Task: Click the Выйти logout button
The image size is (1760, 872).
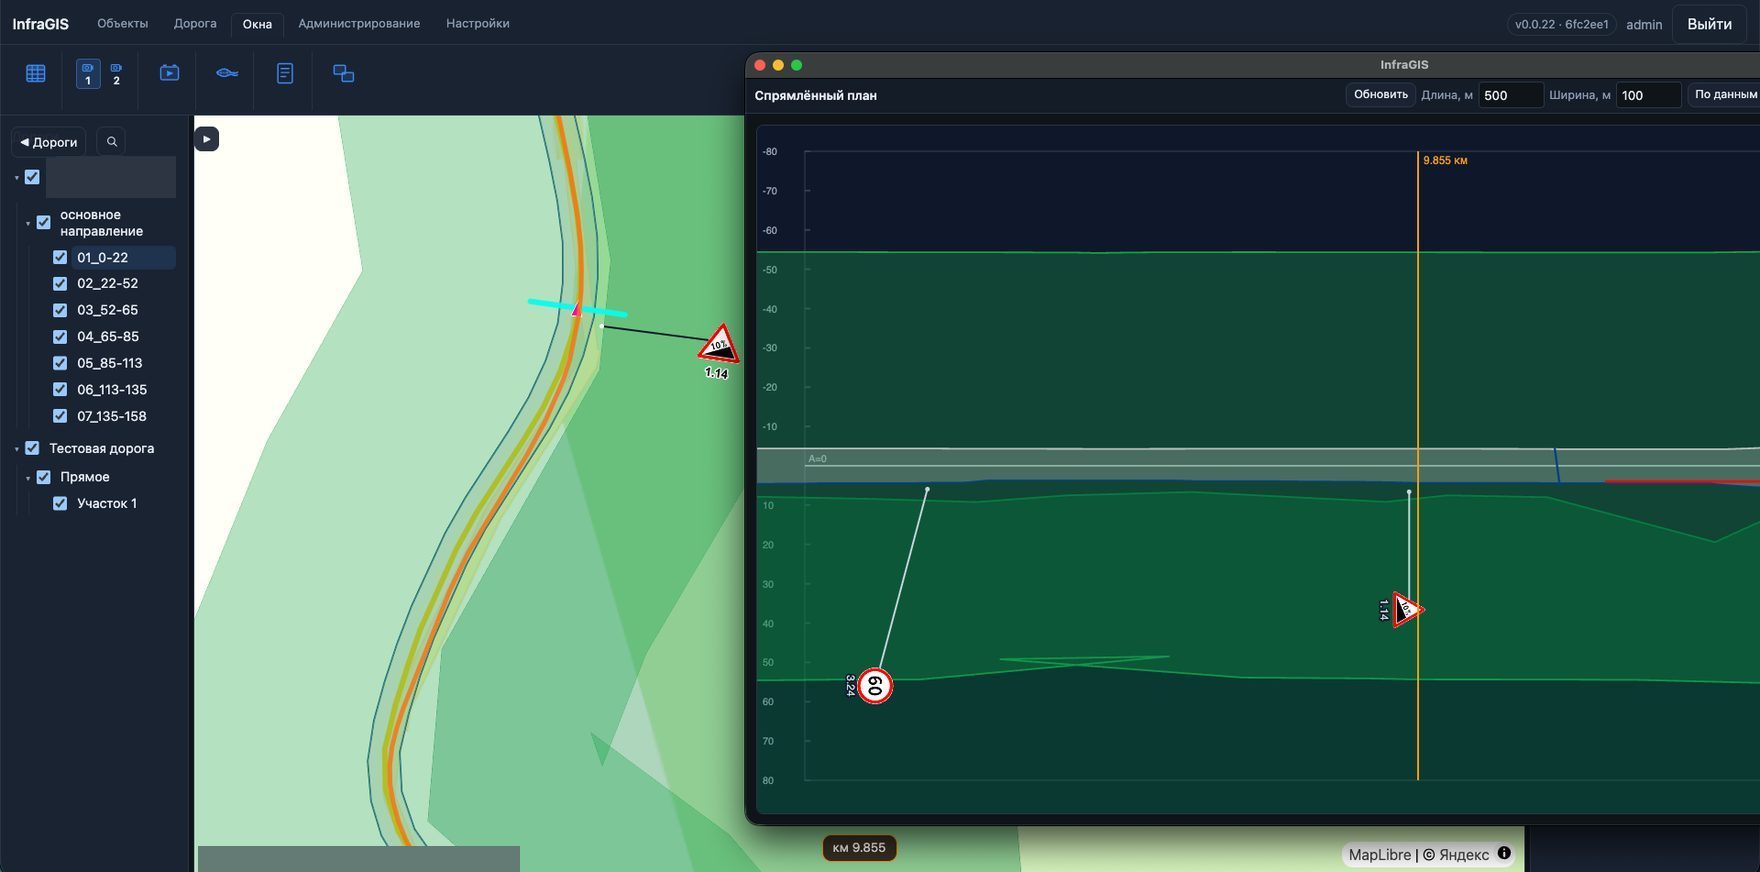Action: (x=1709, y=24)
